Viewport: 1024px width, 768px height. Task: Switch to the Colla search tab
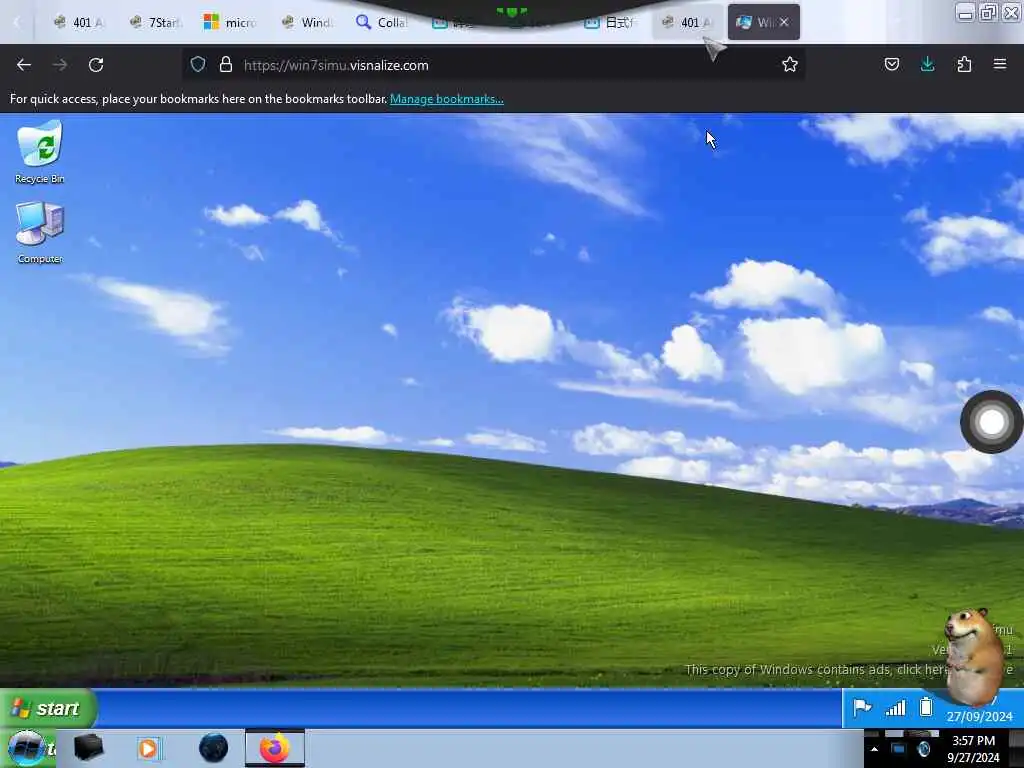[382, 22]
